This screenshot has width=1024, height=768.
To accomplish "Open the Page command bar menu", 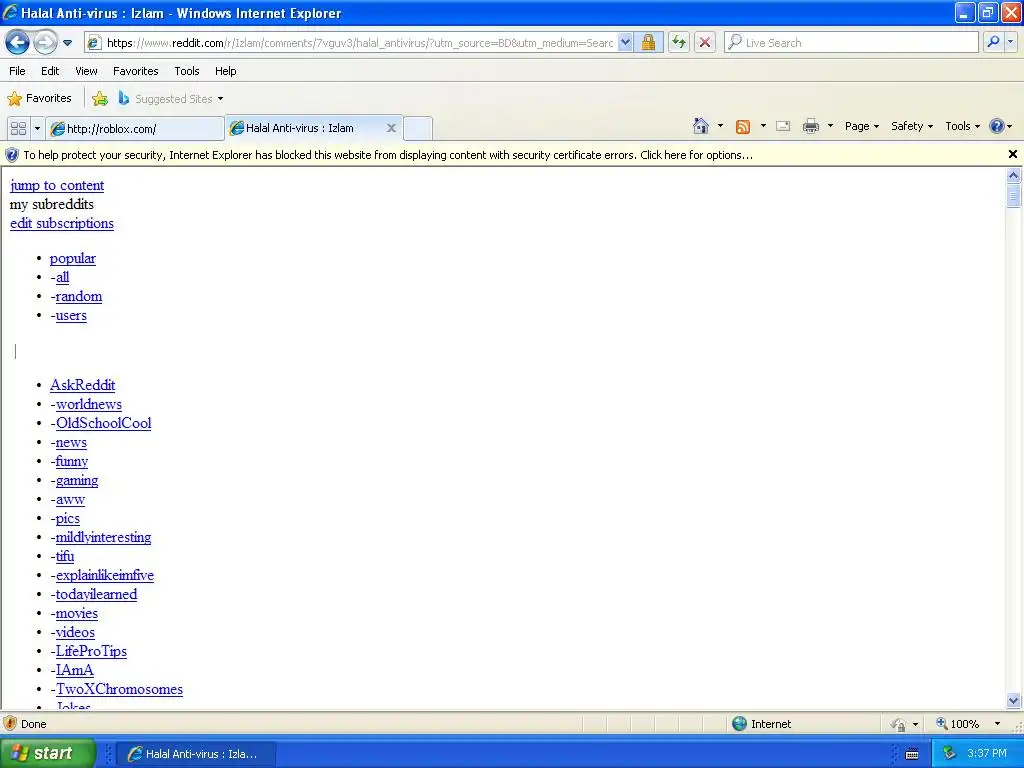I will pyautogui.click(x=861, y=126).
